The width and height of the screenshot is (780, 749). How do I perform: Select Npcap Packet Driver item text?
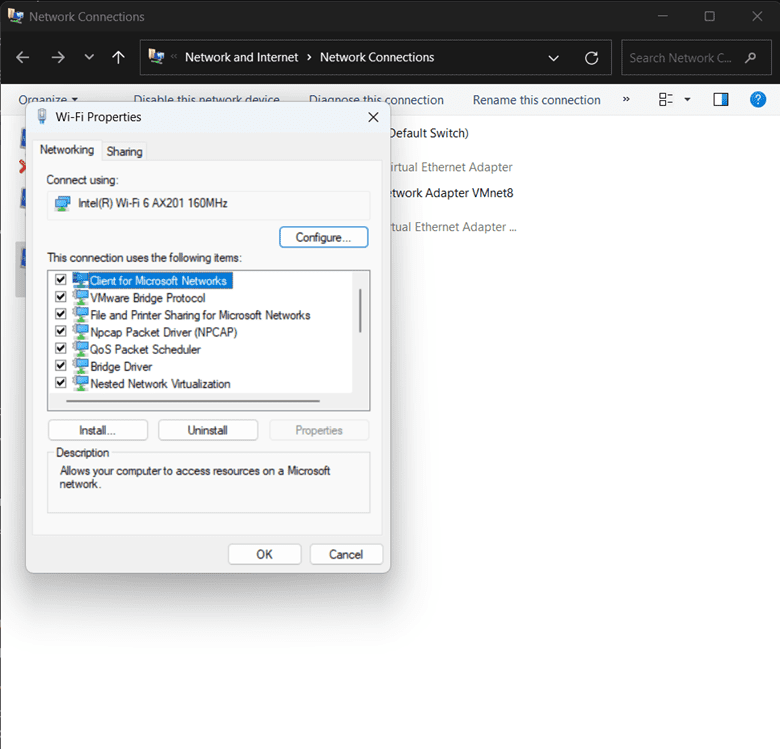click(x=164, y=332)
